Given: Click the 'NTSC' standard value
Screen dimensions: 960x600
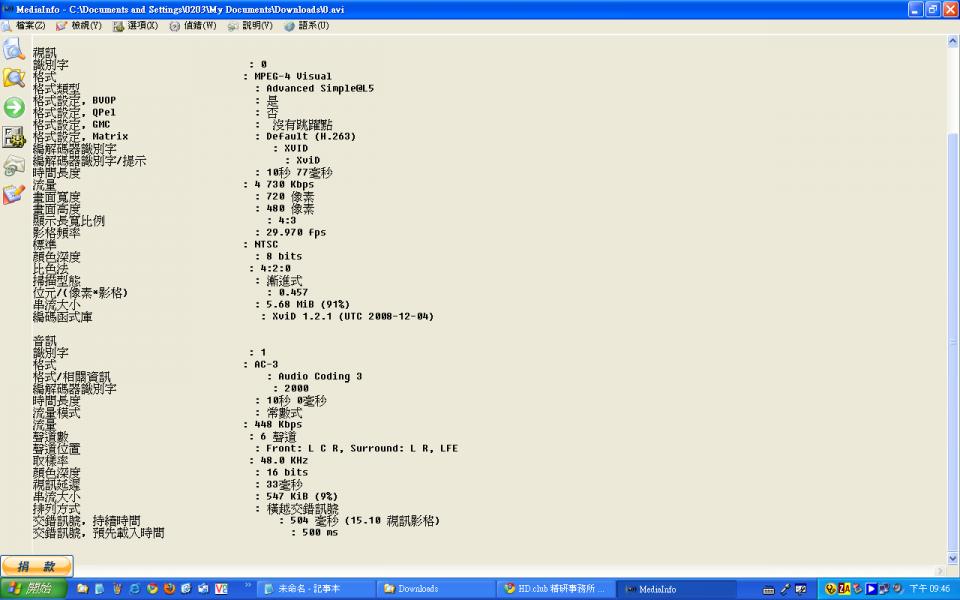Looking at the screenshot, I should [x=266, y=244].
